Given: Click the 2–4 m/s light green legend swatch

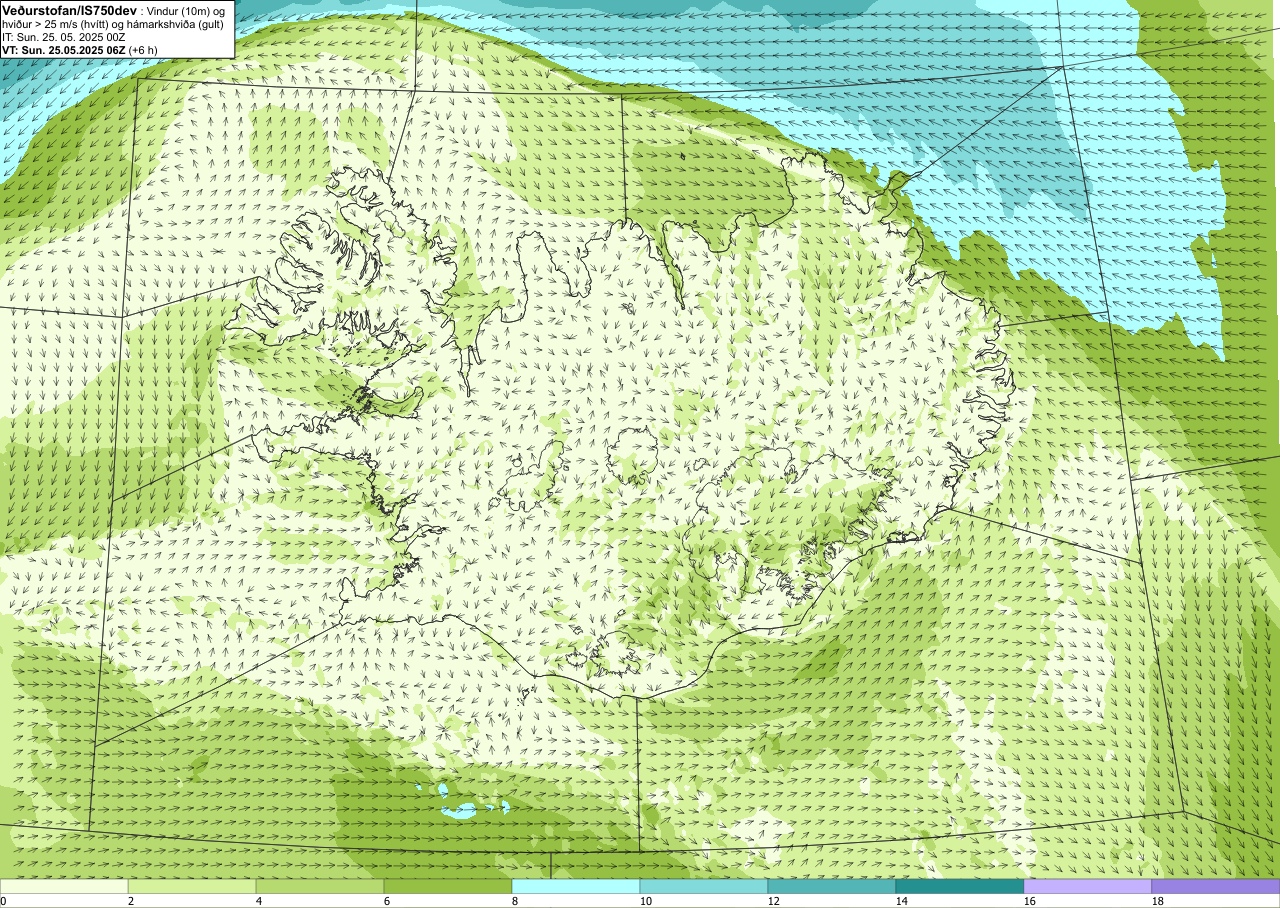Looking at the screenshot, I should 192,886.
